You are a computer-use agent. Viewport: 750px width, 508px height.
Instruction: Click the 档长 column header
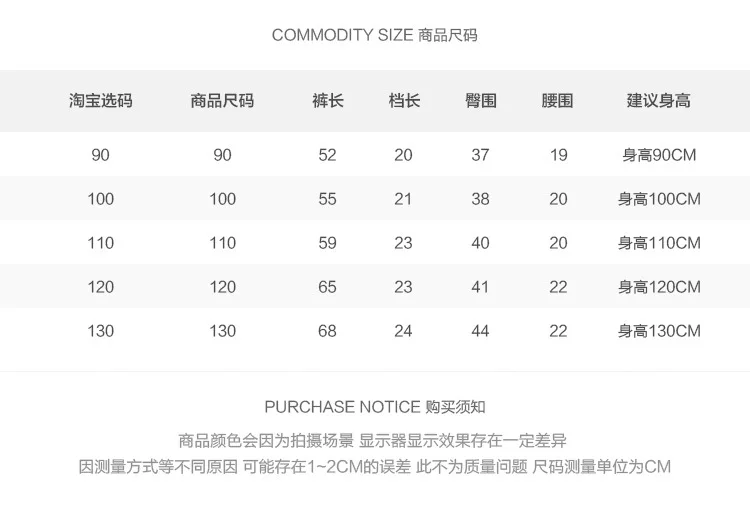coord(404,100)
